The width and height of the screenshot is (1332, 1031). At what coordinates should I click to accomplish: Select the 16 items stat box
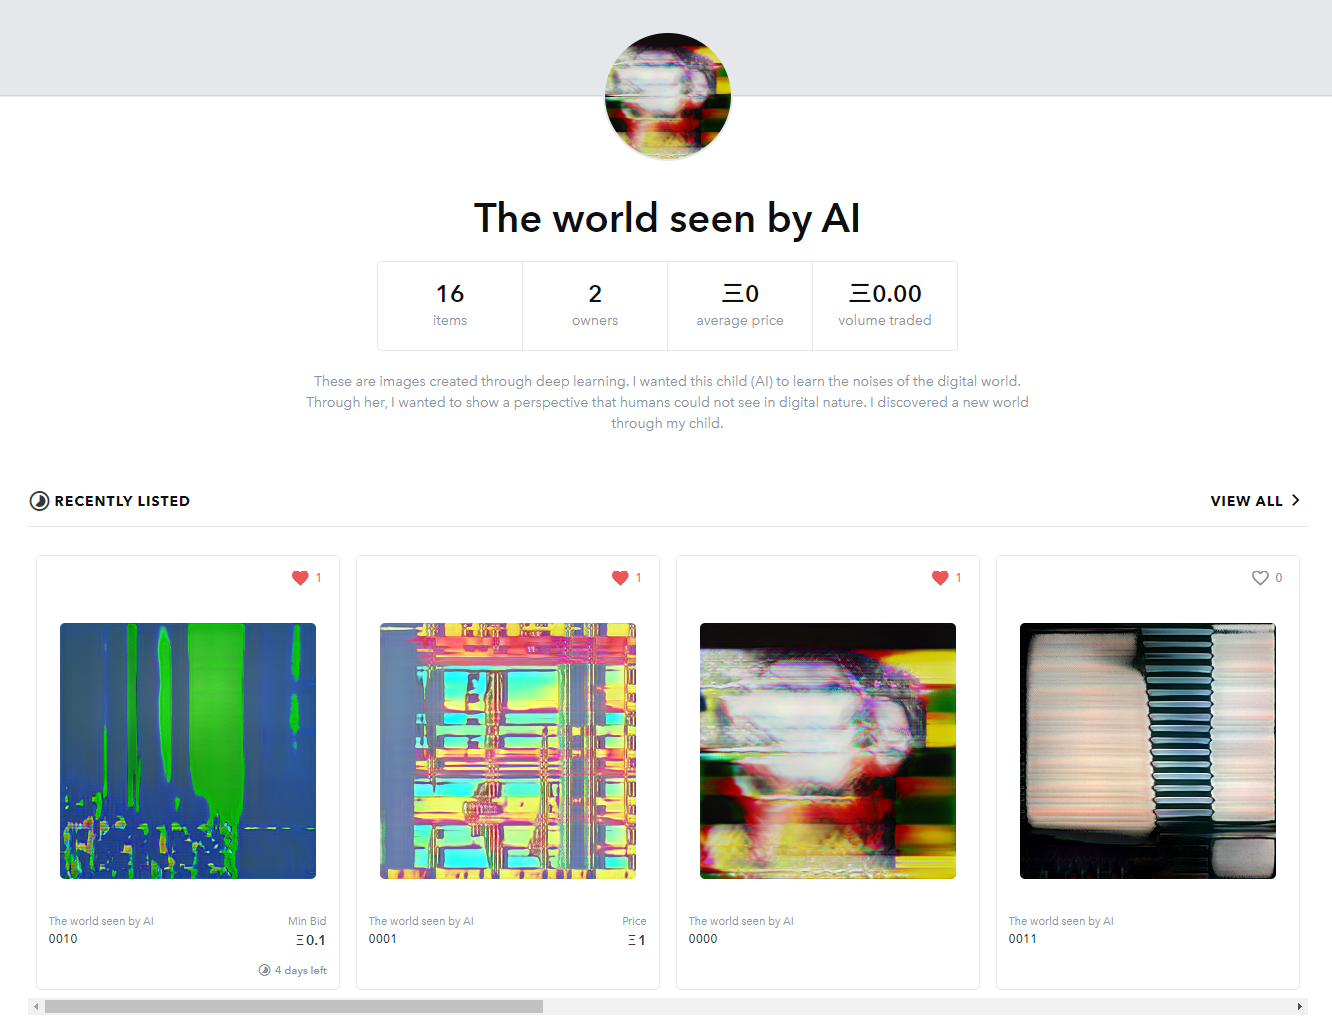[450, 306]
